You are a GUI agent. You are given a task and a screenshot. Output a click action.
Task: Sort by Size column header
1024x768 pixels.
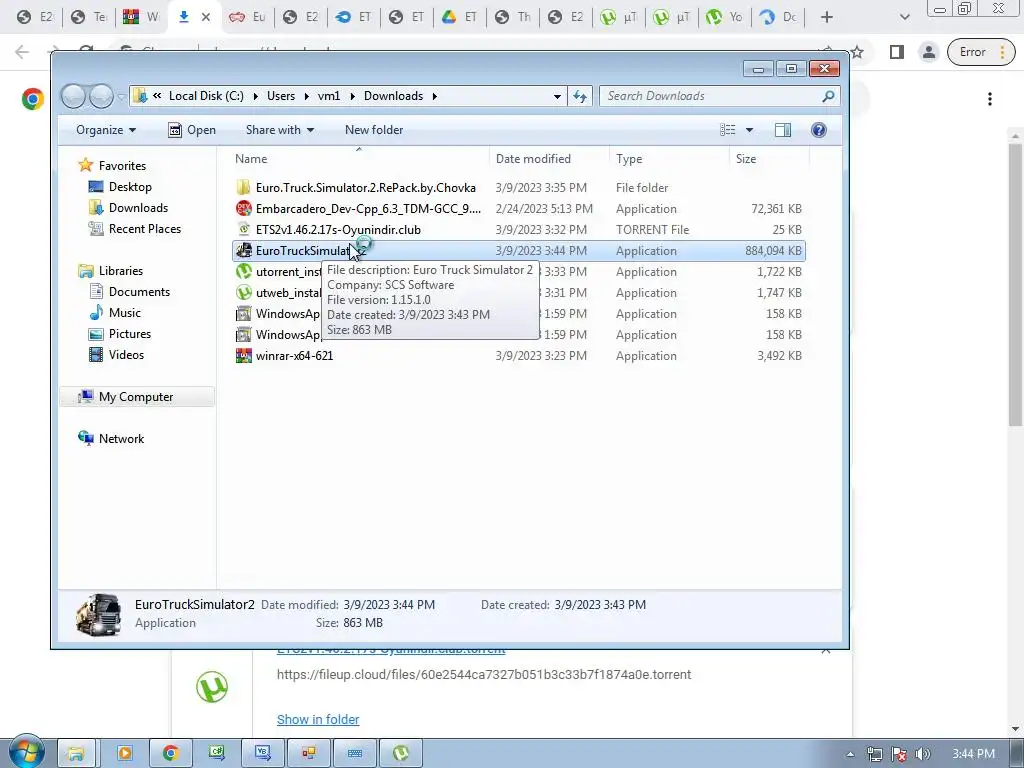tap(769, 159)
